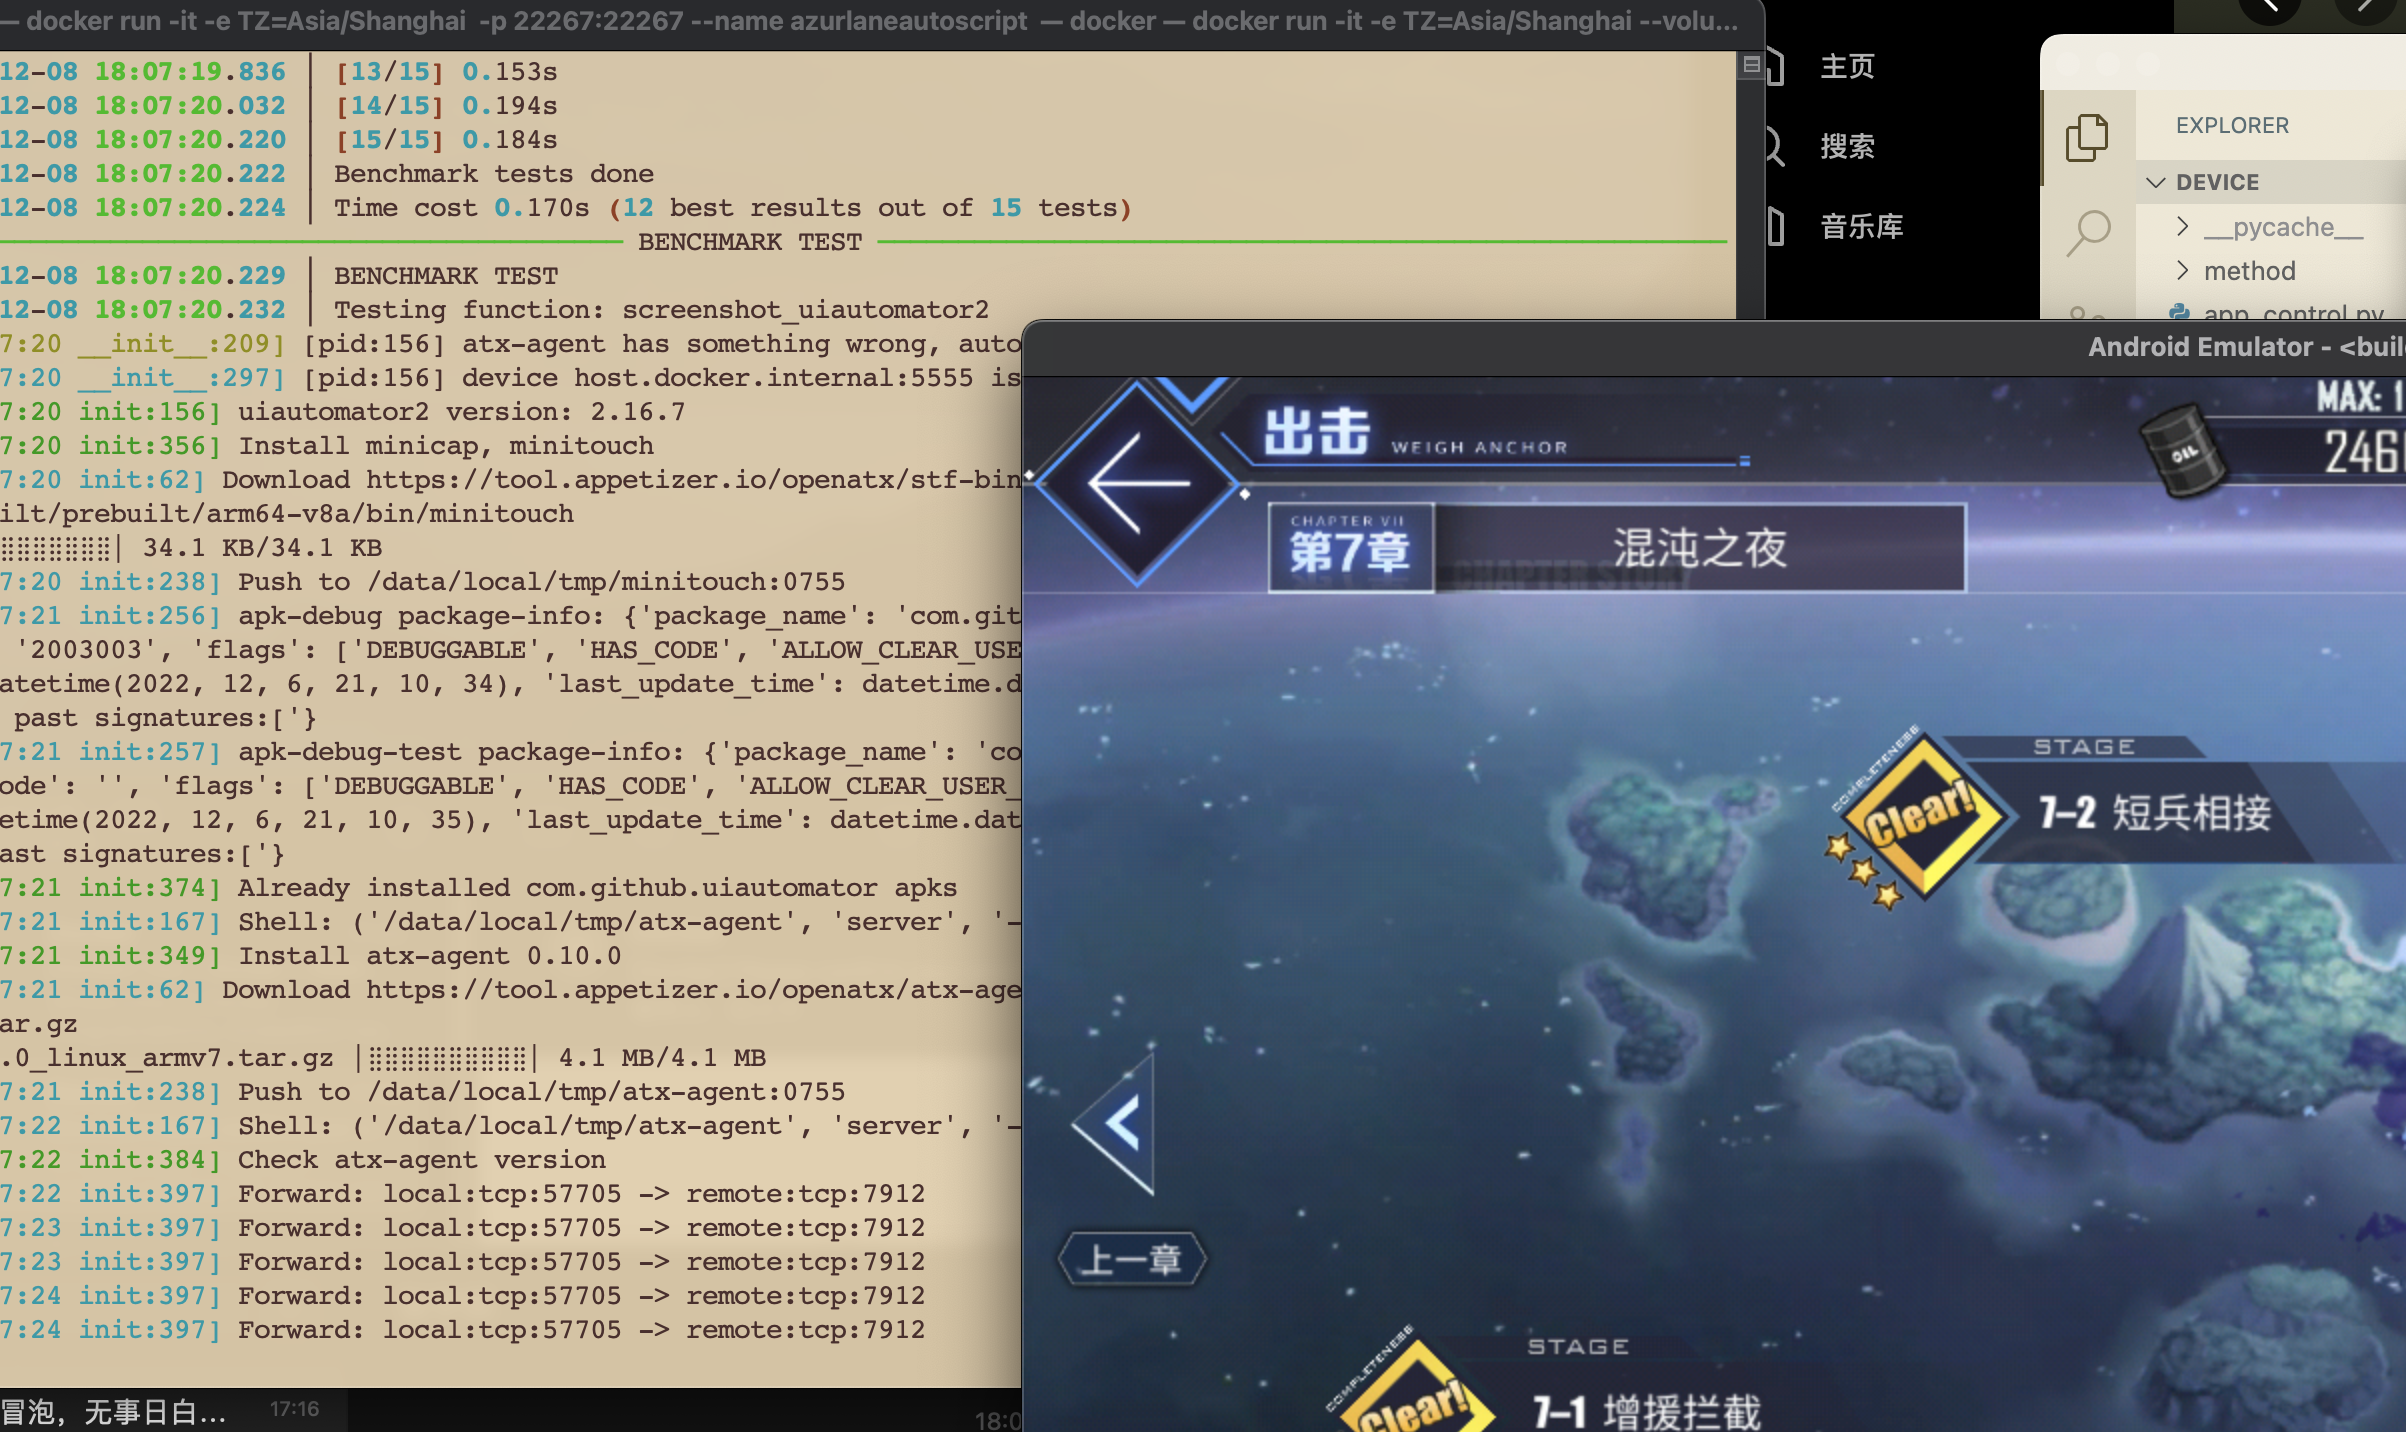This screenshot has height=1432, width=2406.
Task: Click the 'Testing function: screenshot_uiautomator2' line
Action: [x=661, y=310]
